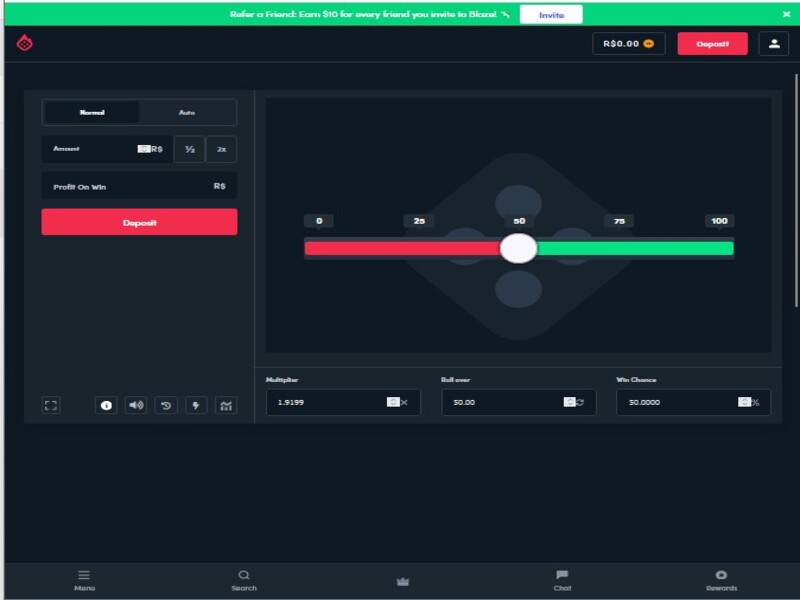Click the Invite button in banner
The width and height of the screenshot is (800, 600).
click(x=551, y=15)
